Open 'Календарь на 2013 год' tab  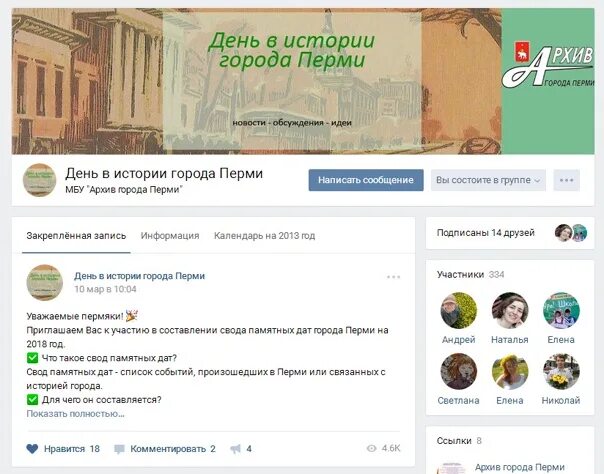coord(265,236)
